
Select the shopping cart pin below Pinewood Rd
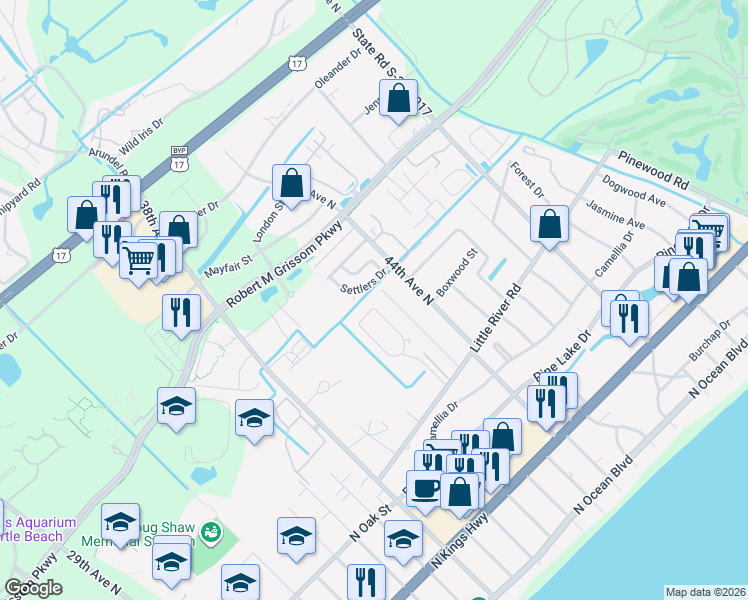[x=711, y=228]
